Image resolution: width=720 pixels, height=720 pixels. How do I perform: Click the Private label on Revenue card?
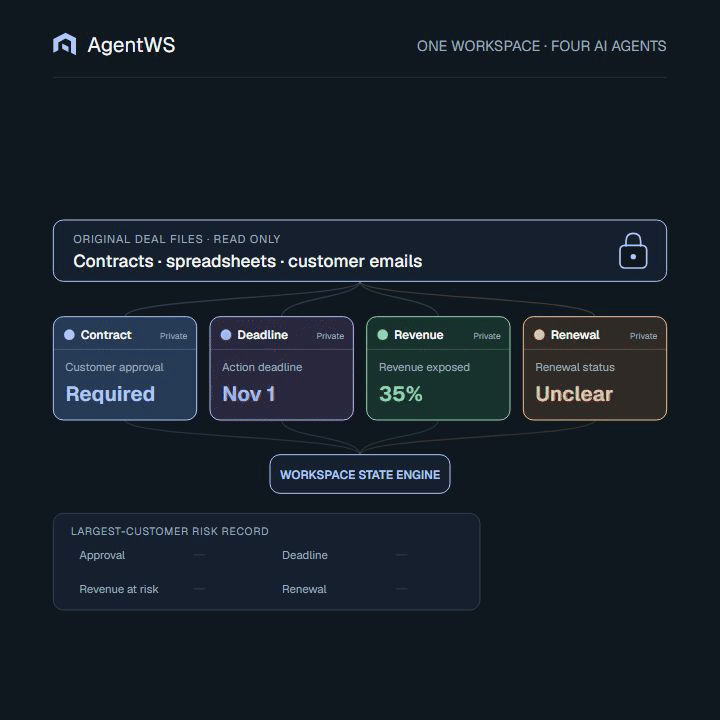tap(487, 336)
